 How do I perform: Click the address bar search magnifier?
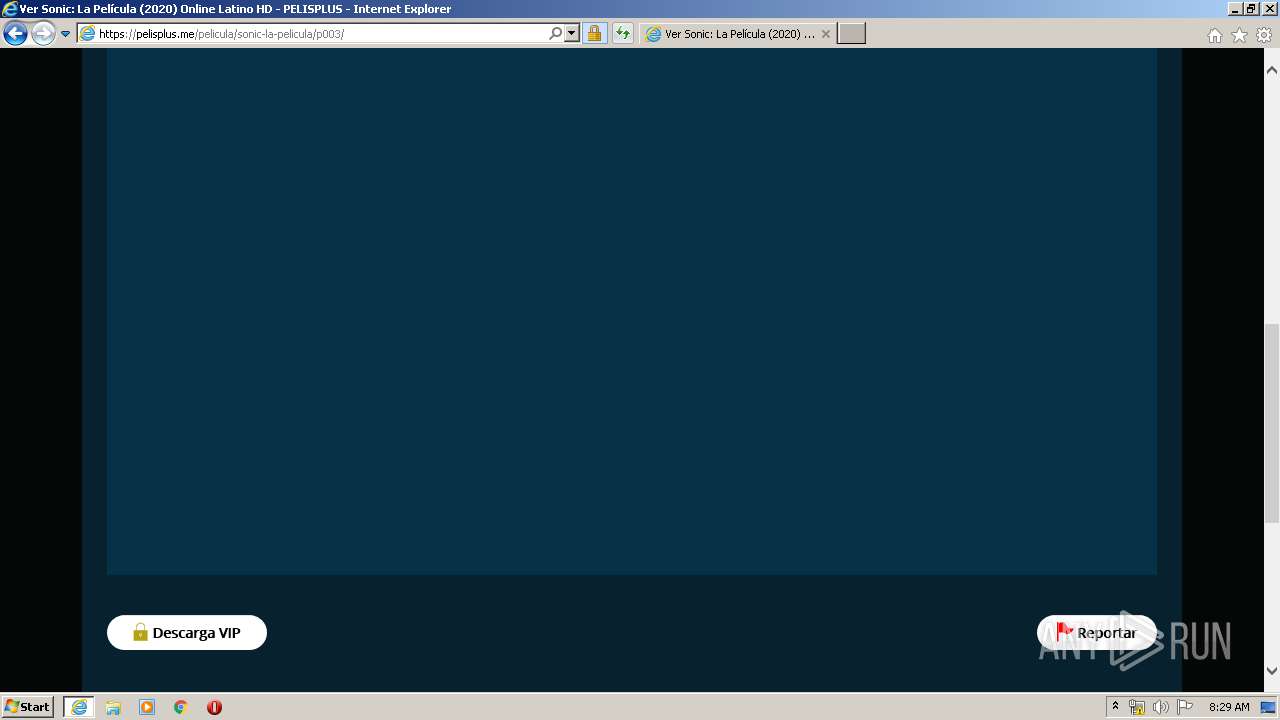click(556, 34)
